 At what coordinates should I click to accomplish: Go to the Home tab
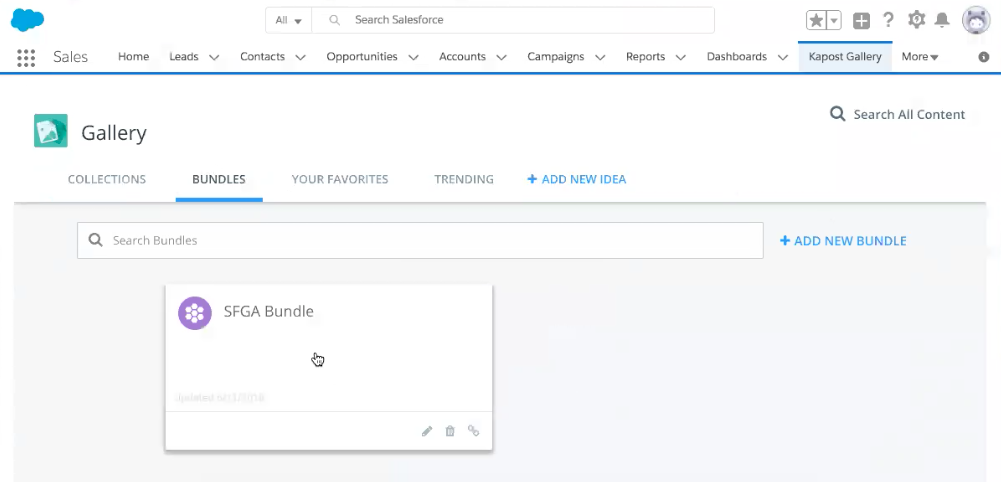click(x=133, y=57)
